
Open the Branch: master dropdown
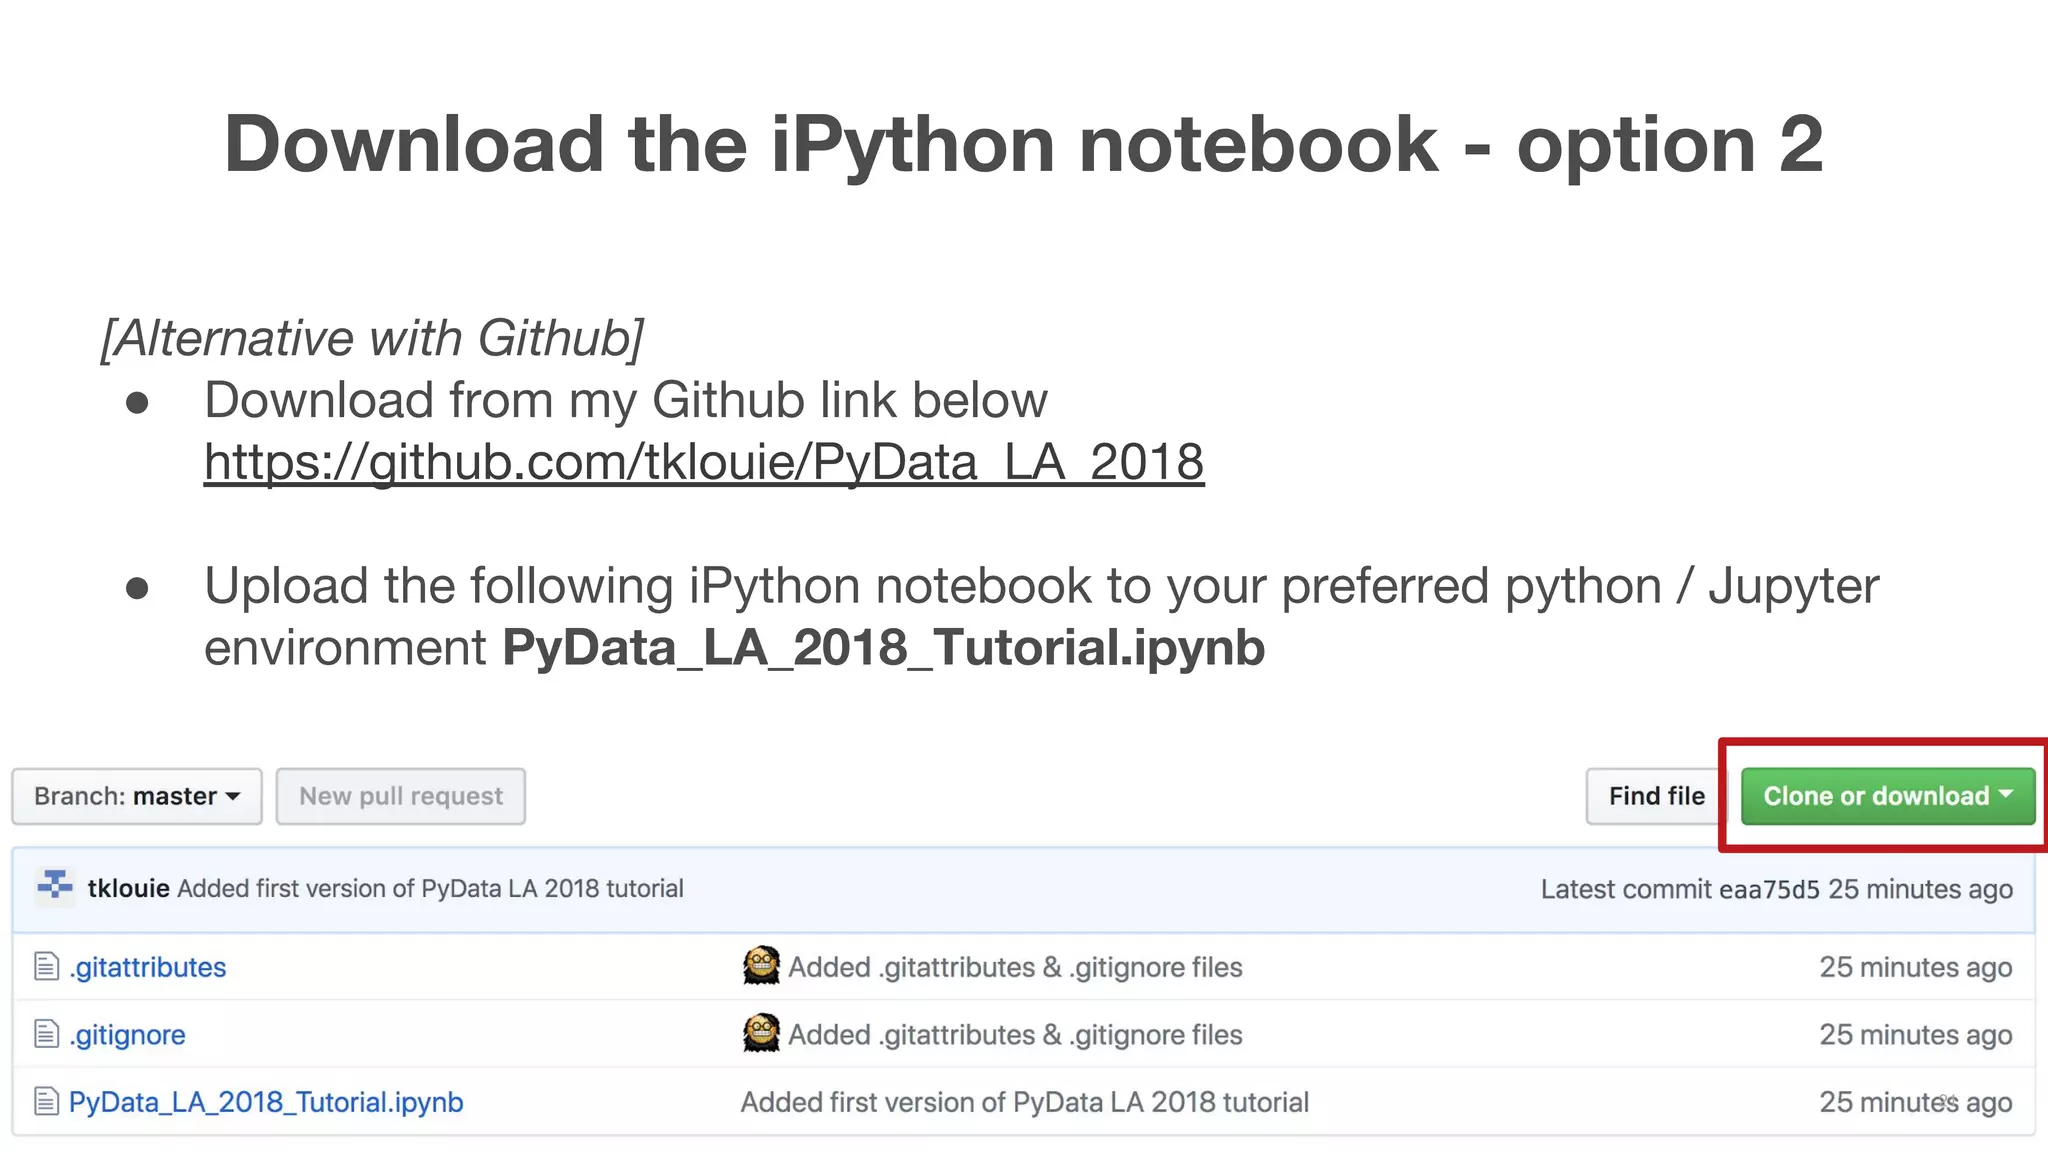(137, 796)
